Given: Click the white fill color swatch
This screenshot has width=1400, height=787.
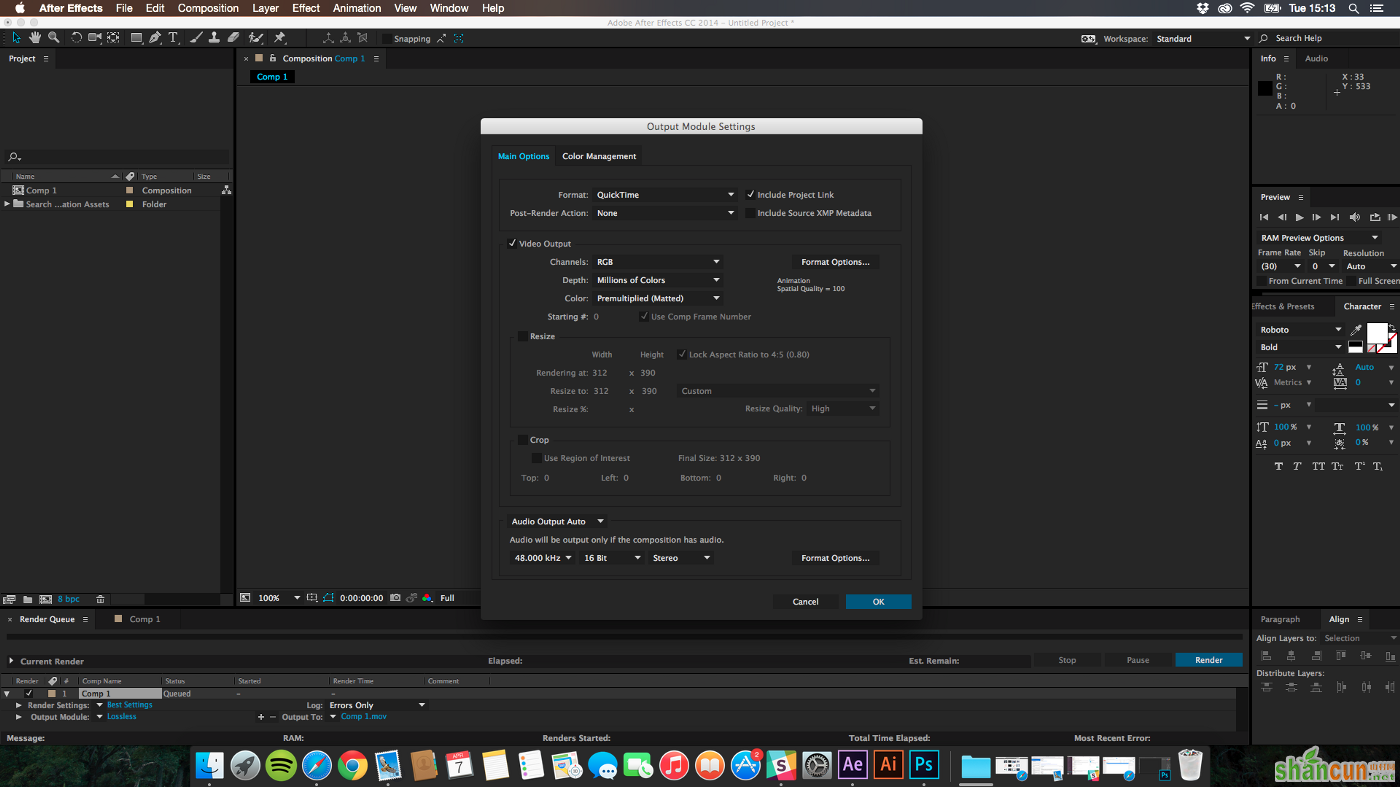Looking at the screenshot, I should click(x=1376, y=333).
